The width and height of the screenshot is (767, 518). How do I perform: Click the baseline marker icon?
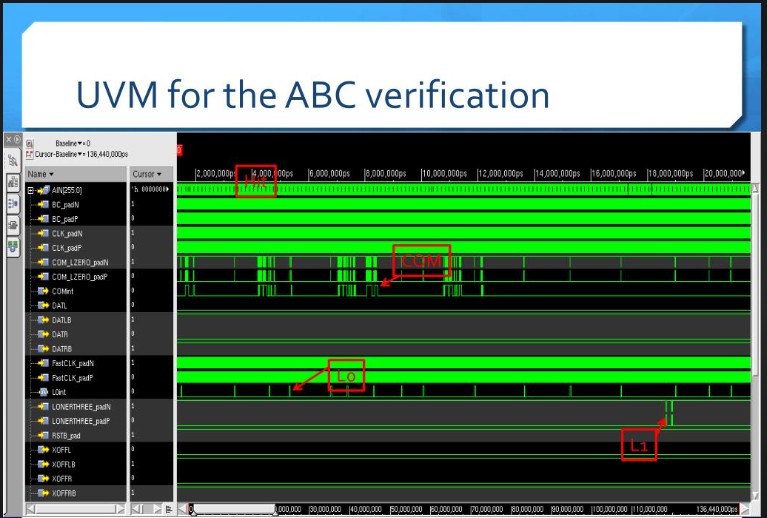[29, 144]
